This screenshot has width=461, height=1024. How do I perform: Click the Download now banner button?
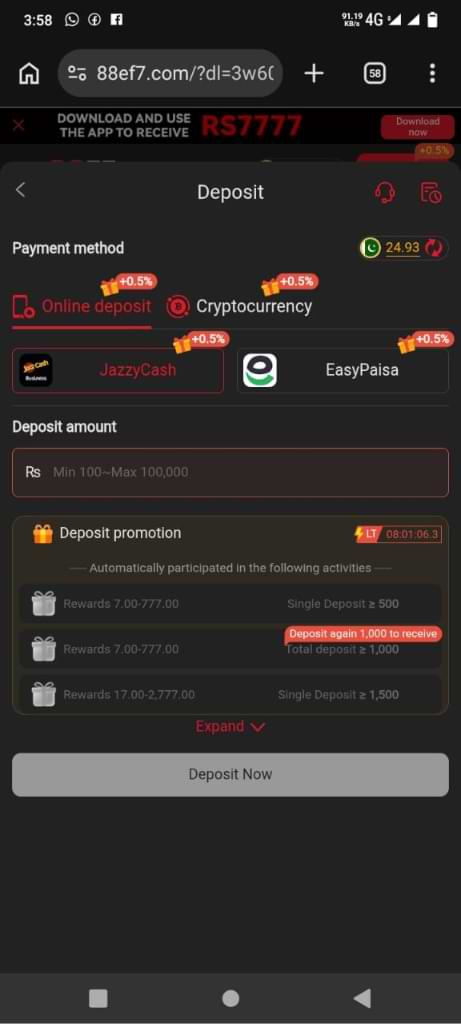pyautogui.click(x=417, y=127)
